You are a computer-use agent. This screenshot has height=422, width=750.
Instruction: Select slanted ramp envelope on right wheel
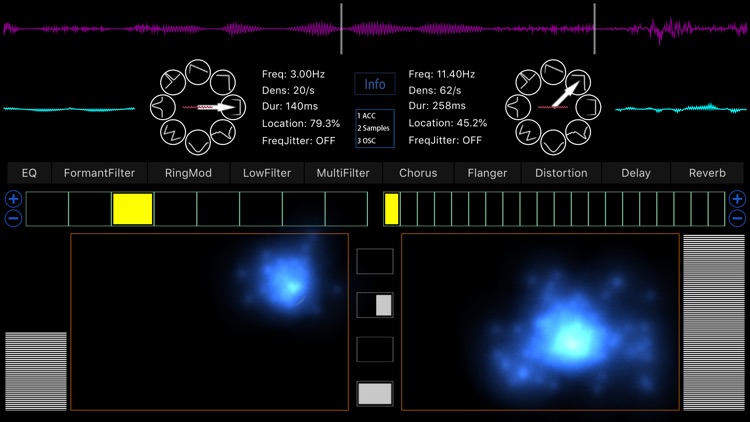(x=553, y=72)
